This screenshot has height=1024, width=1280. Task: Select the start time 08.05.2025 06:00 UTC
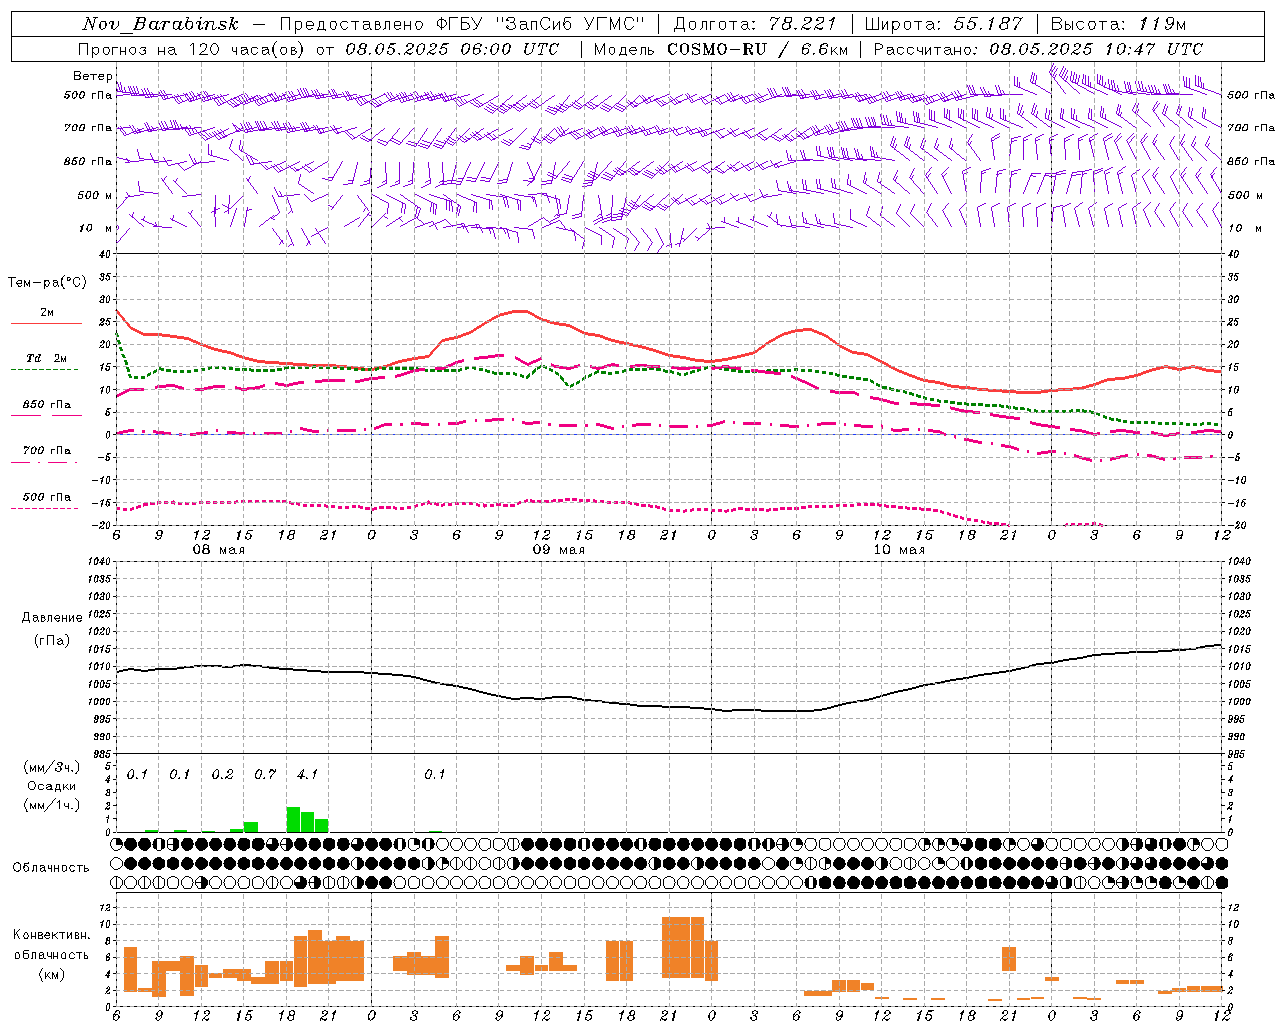452,49
